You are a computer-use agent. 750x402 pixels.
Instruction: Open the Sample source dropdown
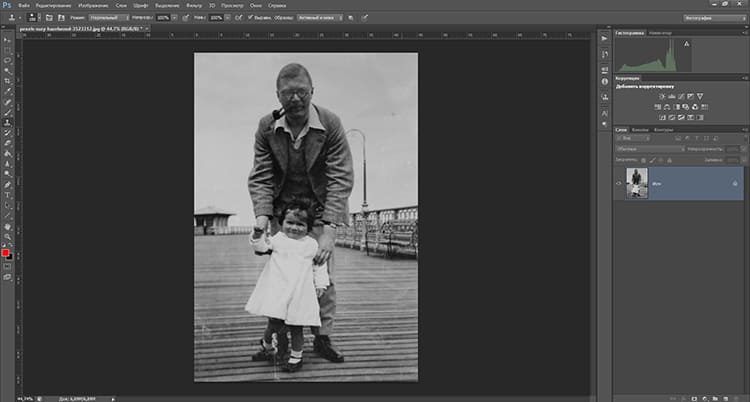coord(320,18)
